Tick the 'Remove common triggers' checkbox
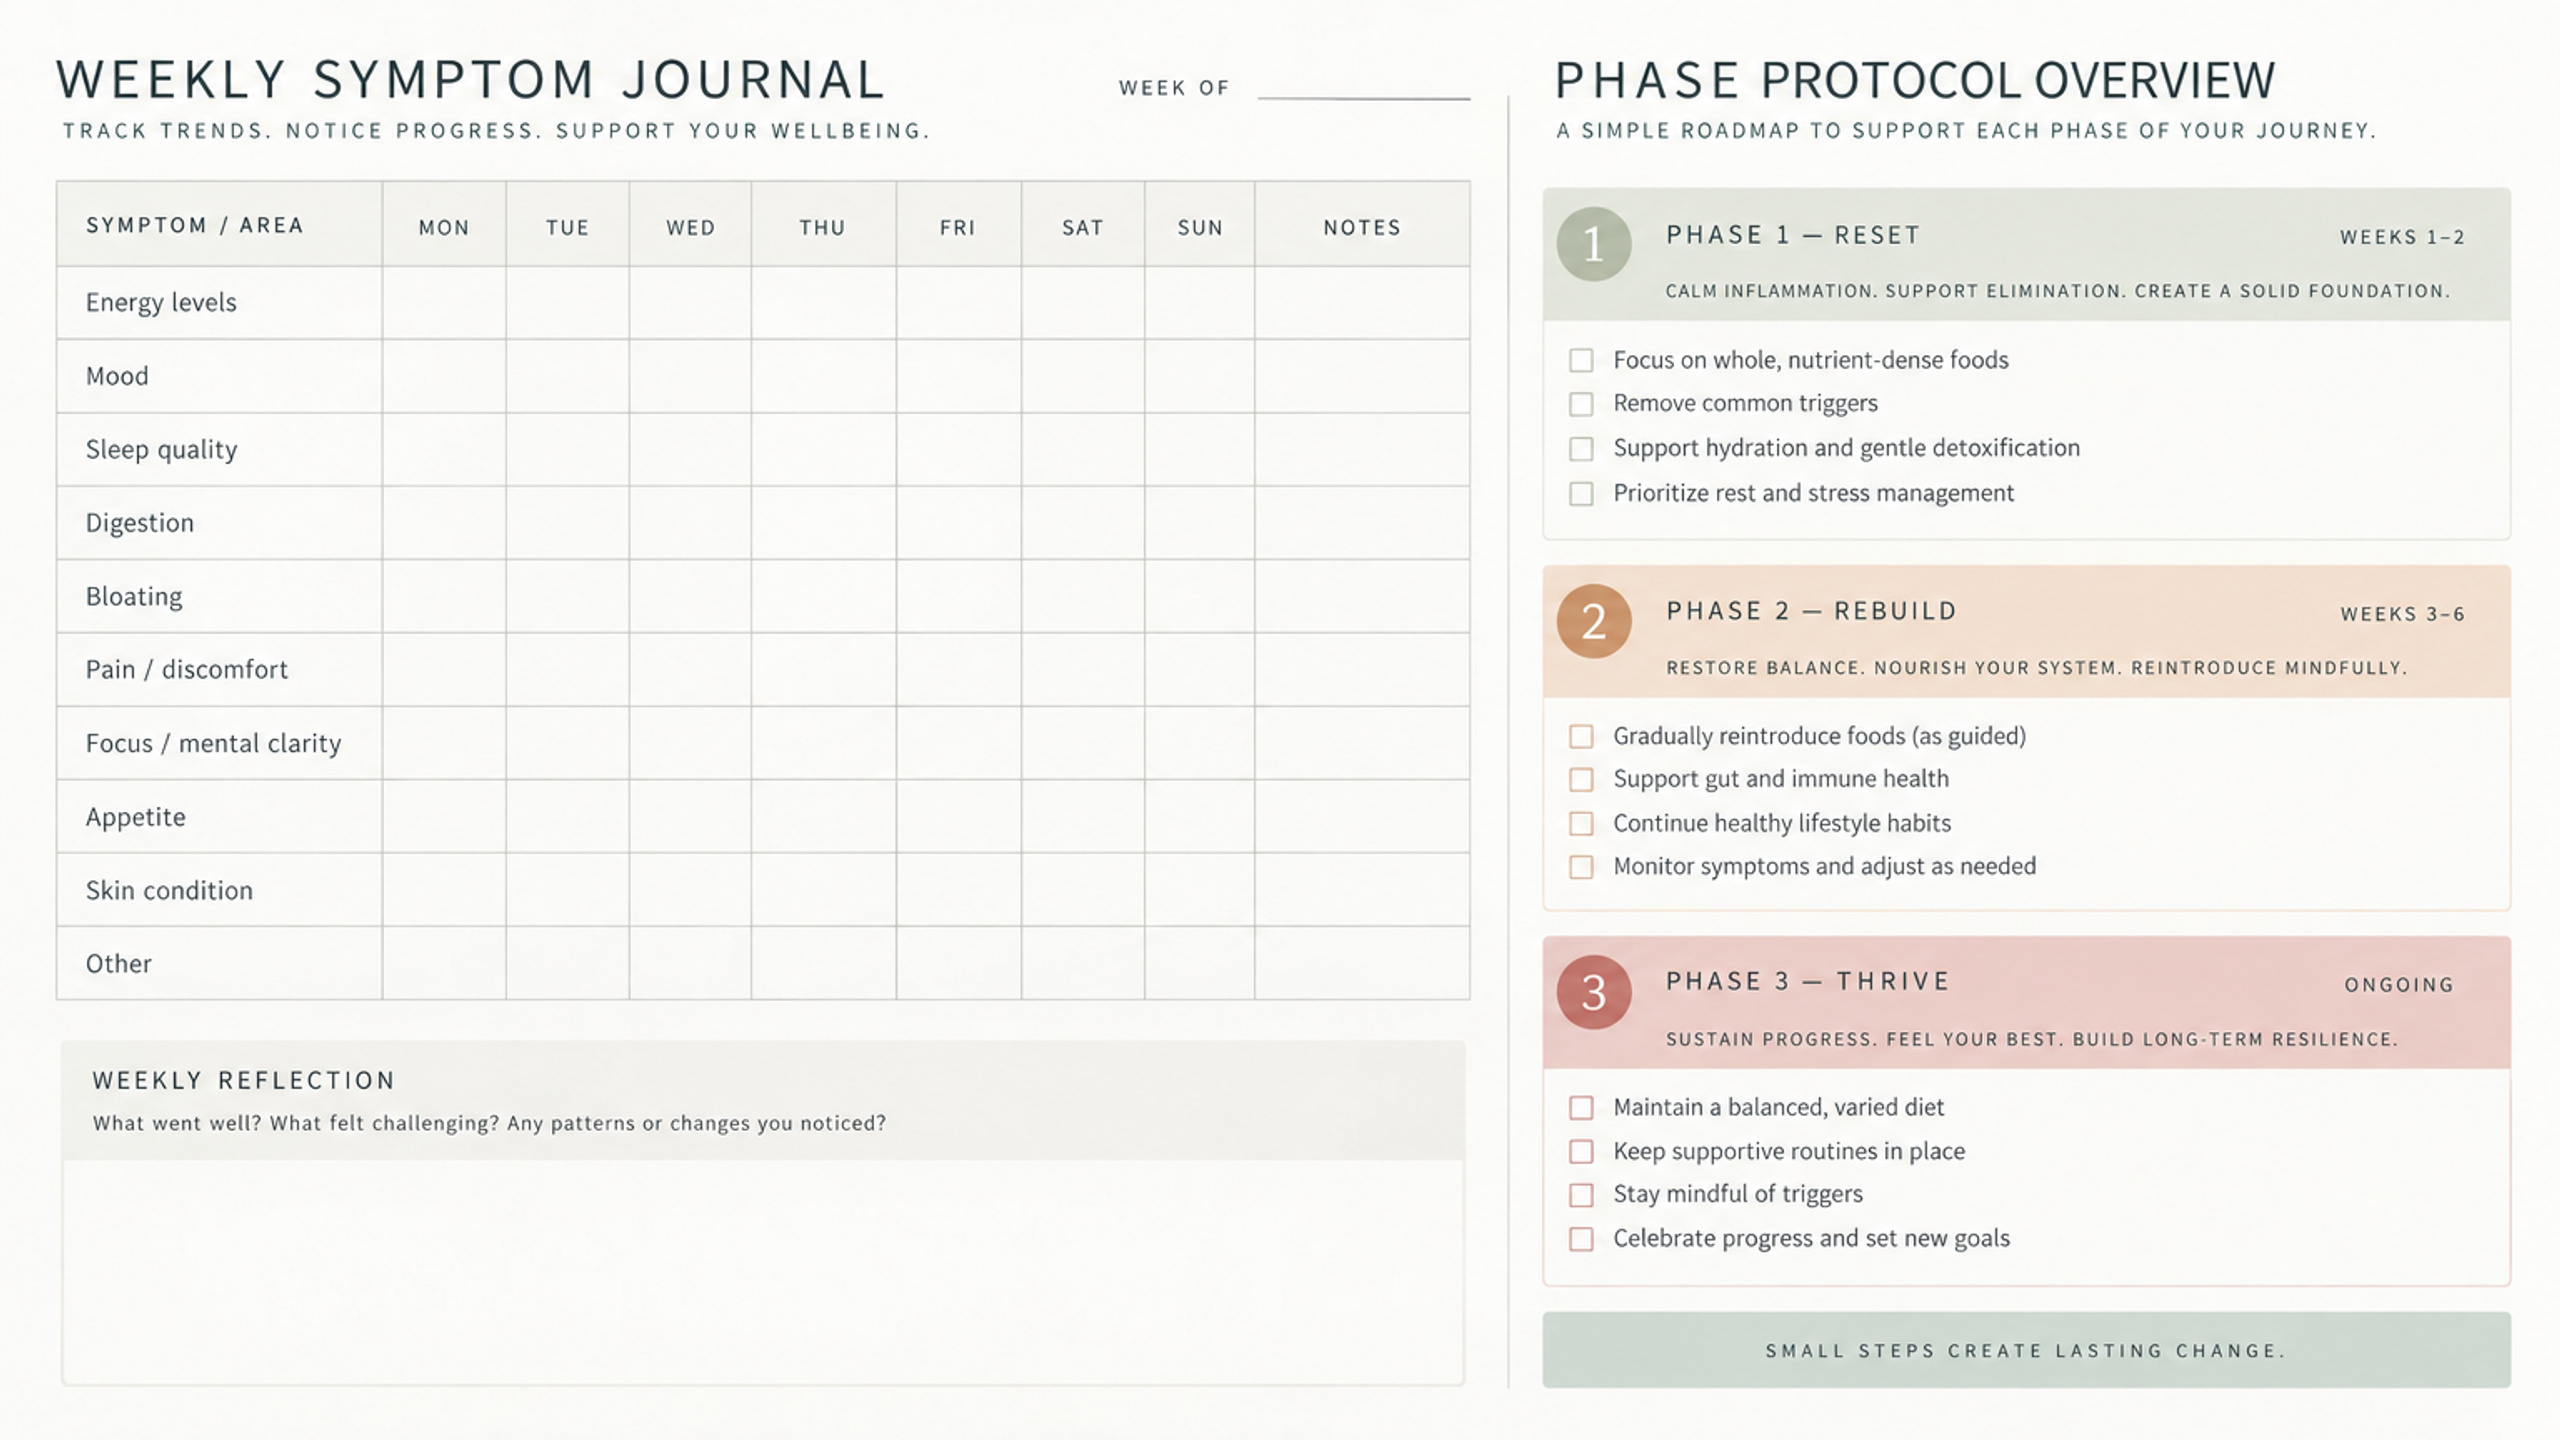2560x1440 pixels. [1581, 404]
